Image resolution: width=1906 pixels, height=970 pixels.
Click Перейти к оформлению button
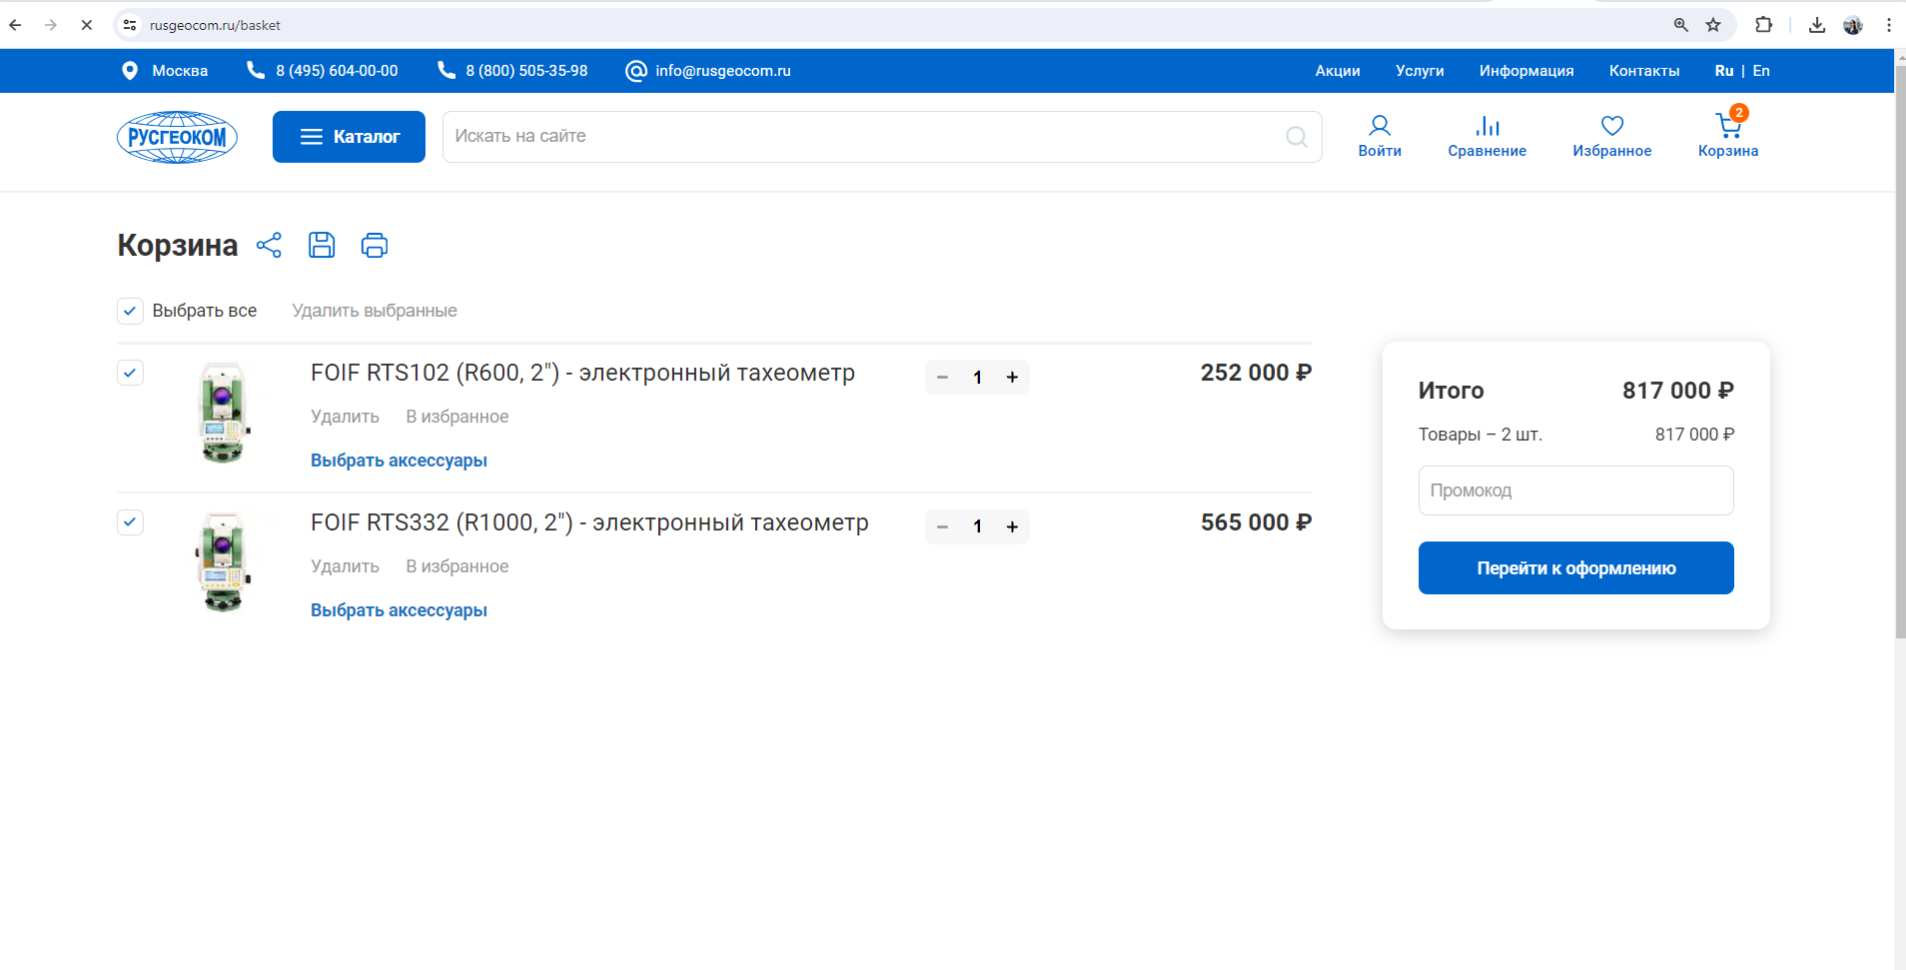tap(1576, 568)
